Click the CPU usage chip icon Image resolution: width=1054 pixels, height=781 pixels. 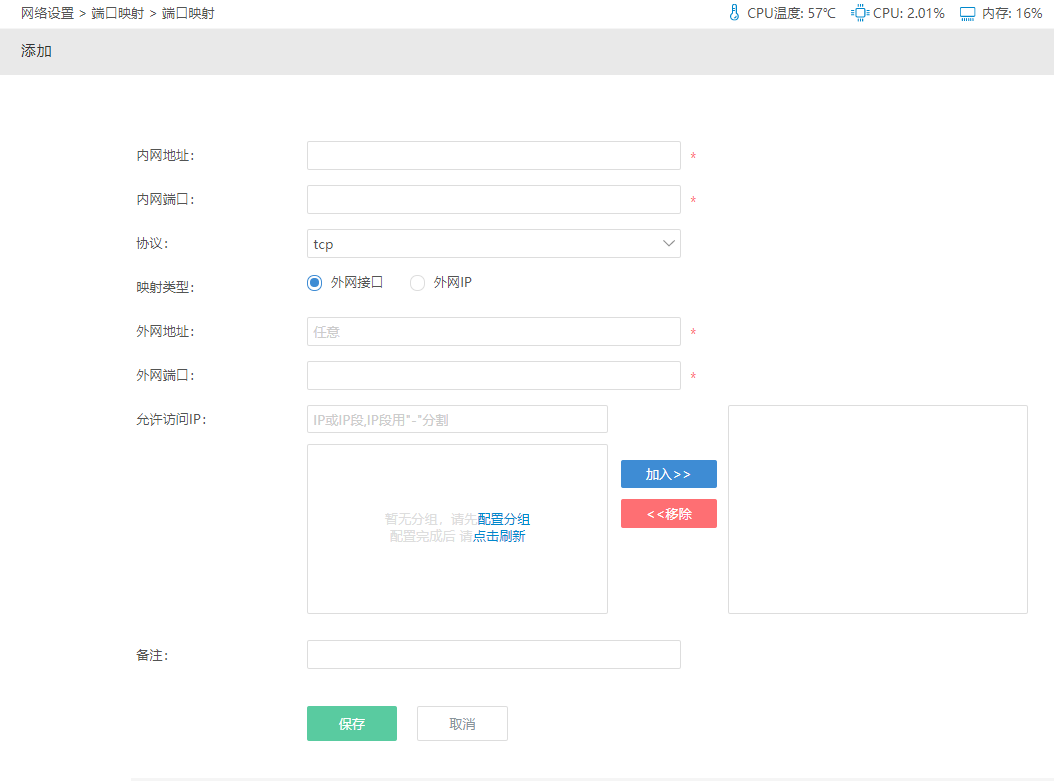click(858, 12)
